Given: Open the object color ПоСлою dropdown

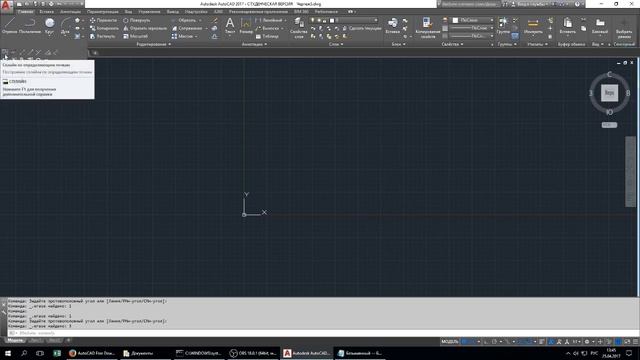Looking at the screenshot, I should pos(473,20).
